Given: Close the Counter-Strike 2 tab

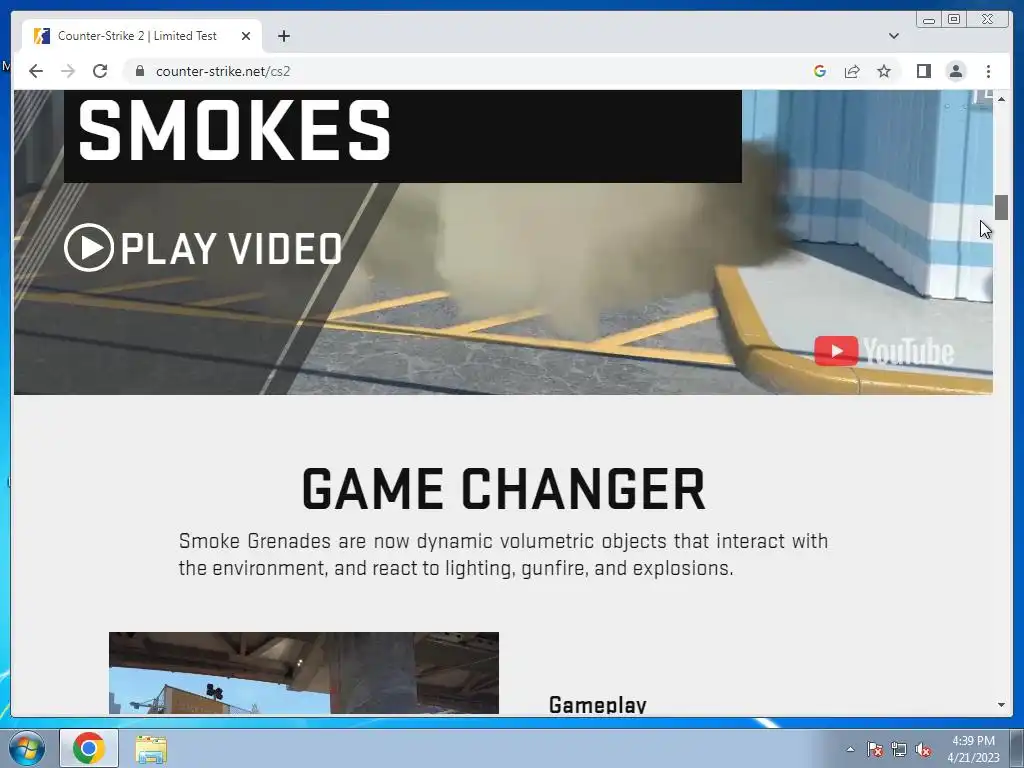Looking at the screenshot, I should [x=246, y=36].
